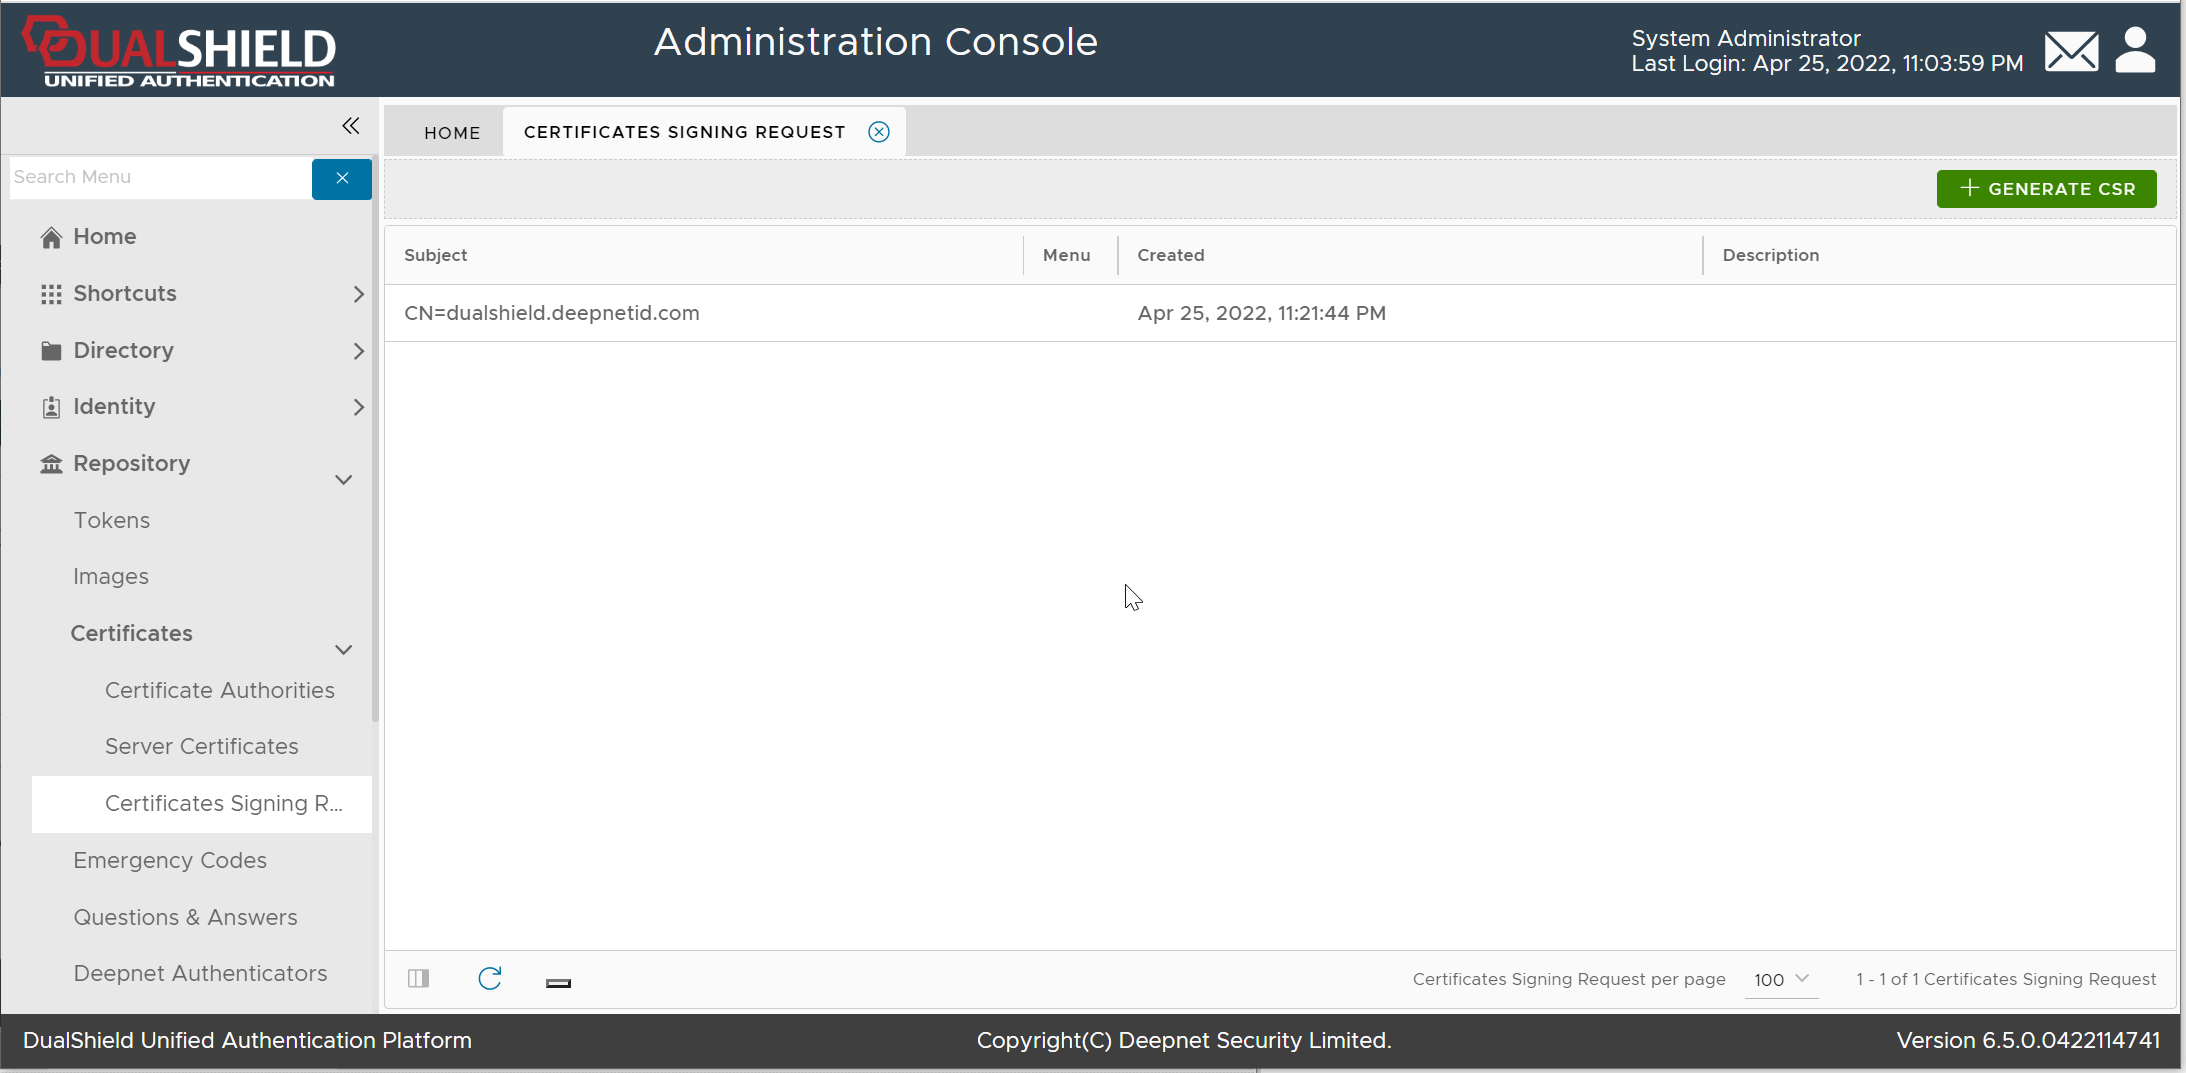Clear the menu search with X button
The height and width of the screenshot is (1073, 2186).
point(342,178)
